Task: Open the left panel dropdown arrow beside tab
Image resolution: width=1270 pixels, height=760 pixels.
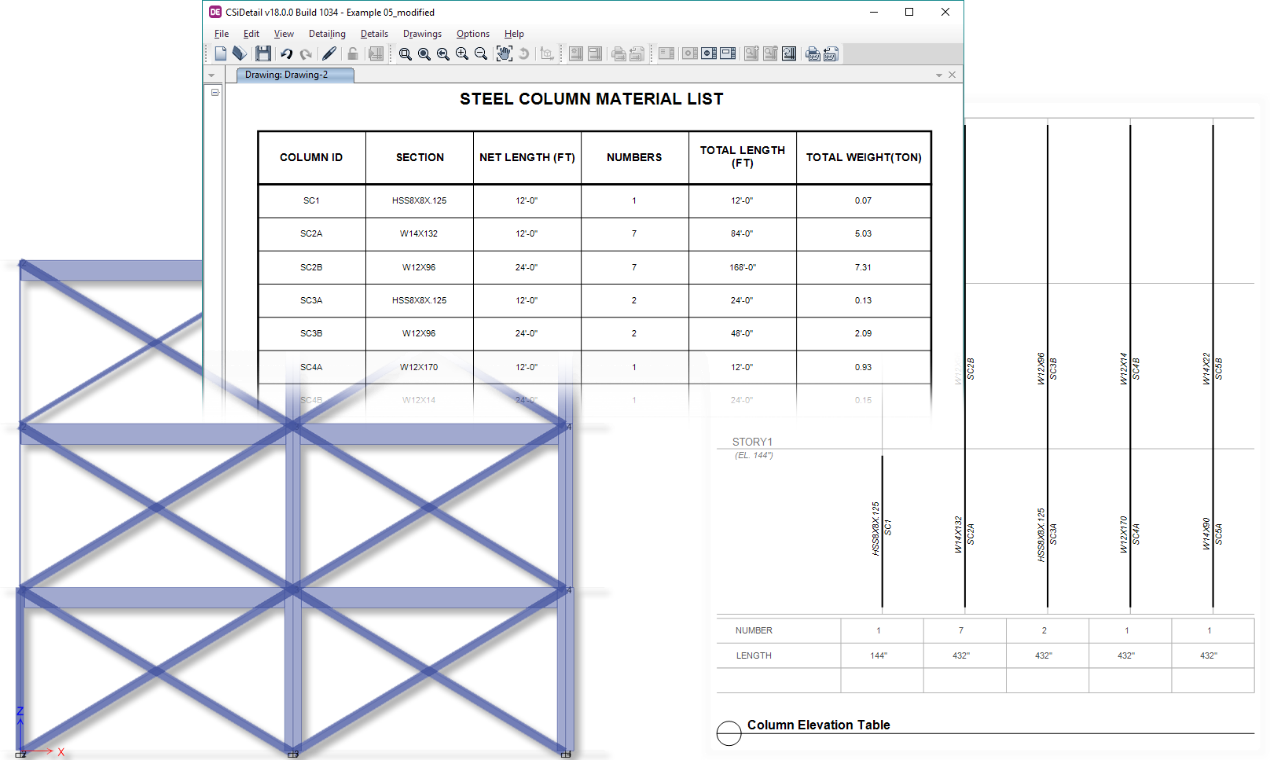Action: pos(211,75)
